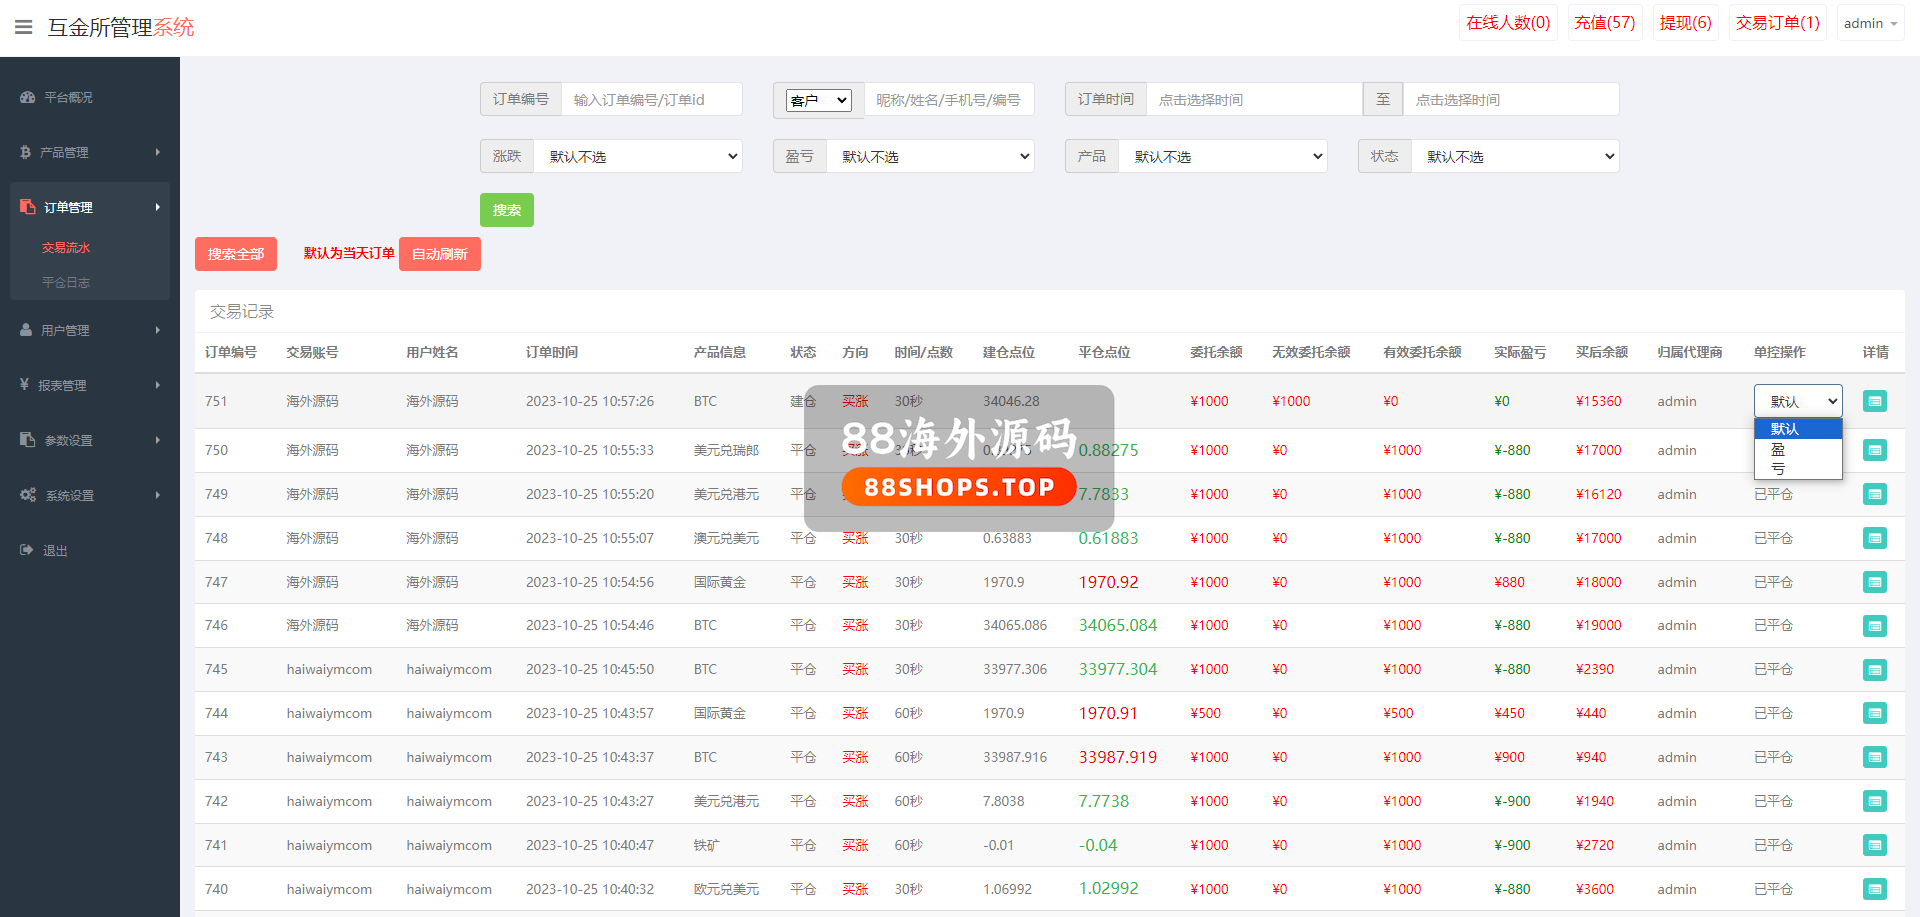Viewport: 1920px width, 917px height.
Task: Expand the 状态 filter dropdown
Action: click(x=1514, y=157)
